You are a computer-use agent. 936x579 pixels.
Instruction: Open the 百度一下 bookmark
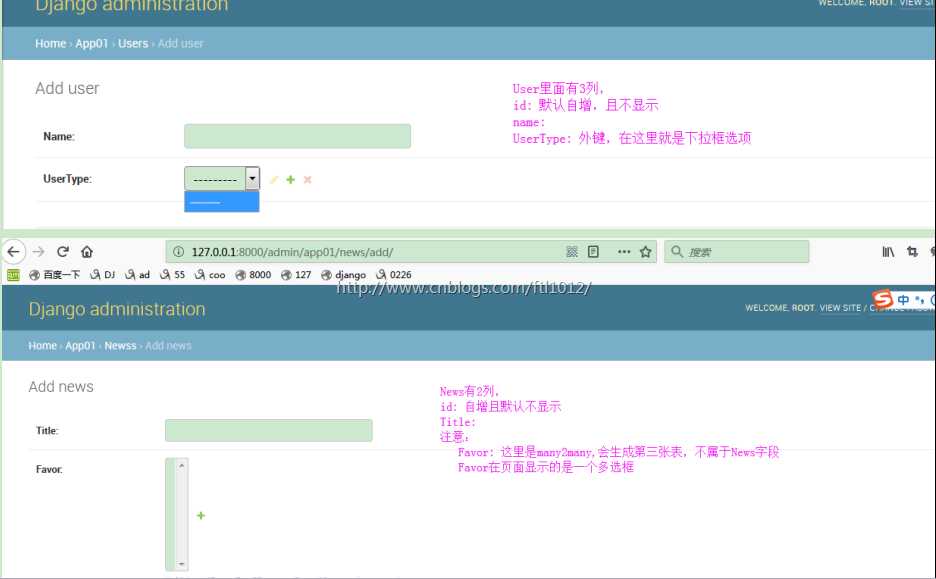click(55, 275)
